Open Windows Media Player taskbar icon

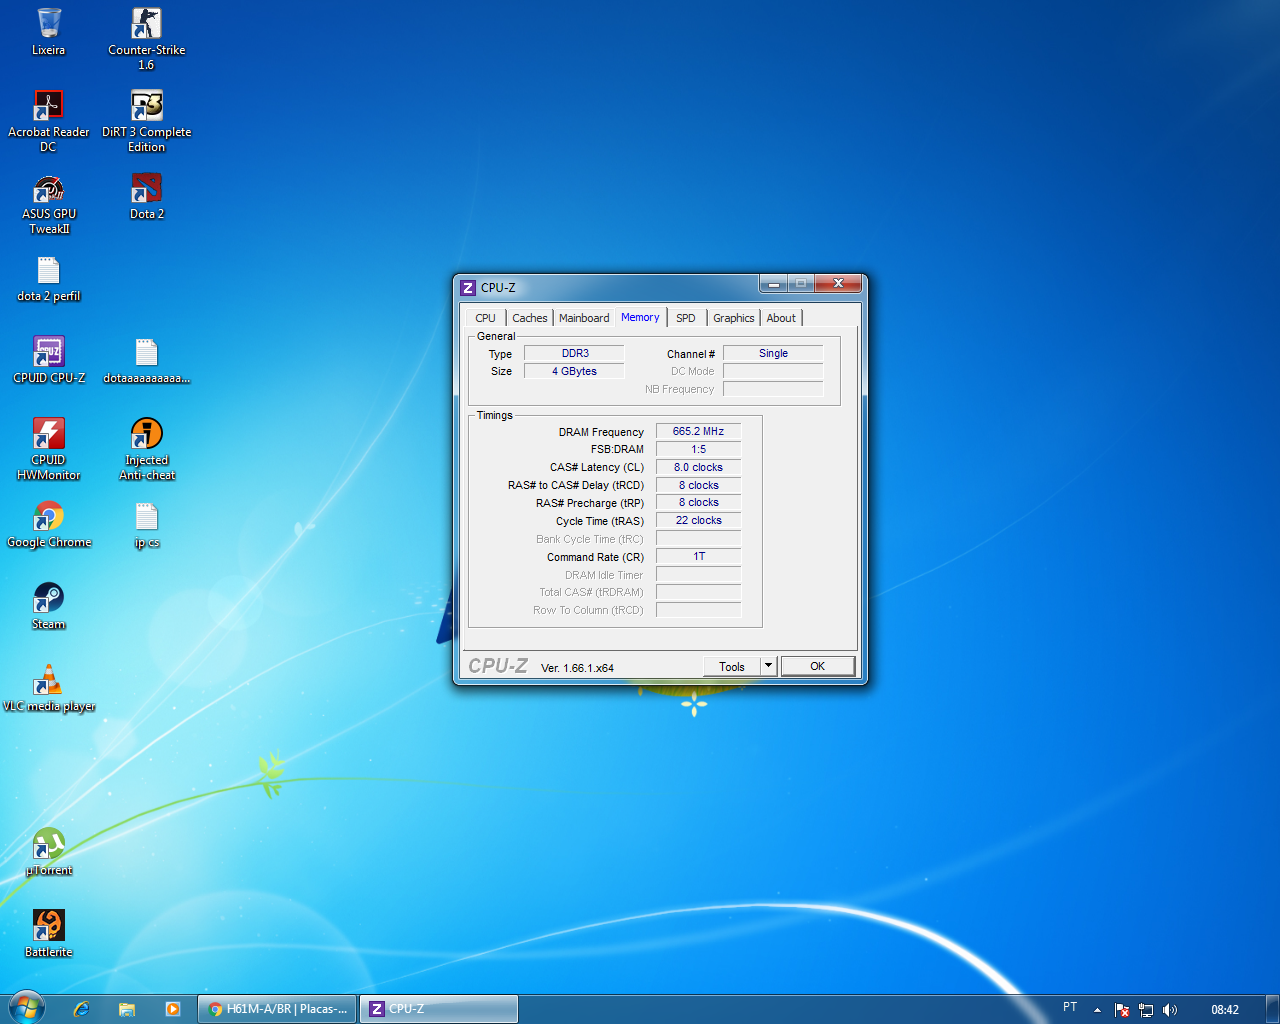[172, 1009]
